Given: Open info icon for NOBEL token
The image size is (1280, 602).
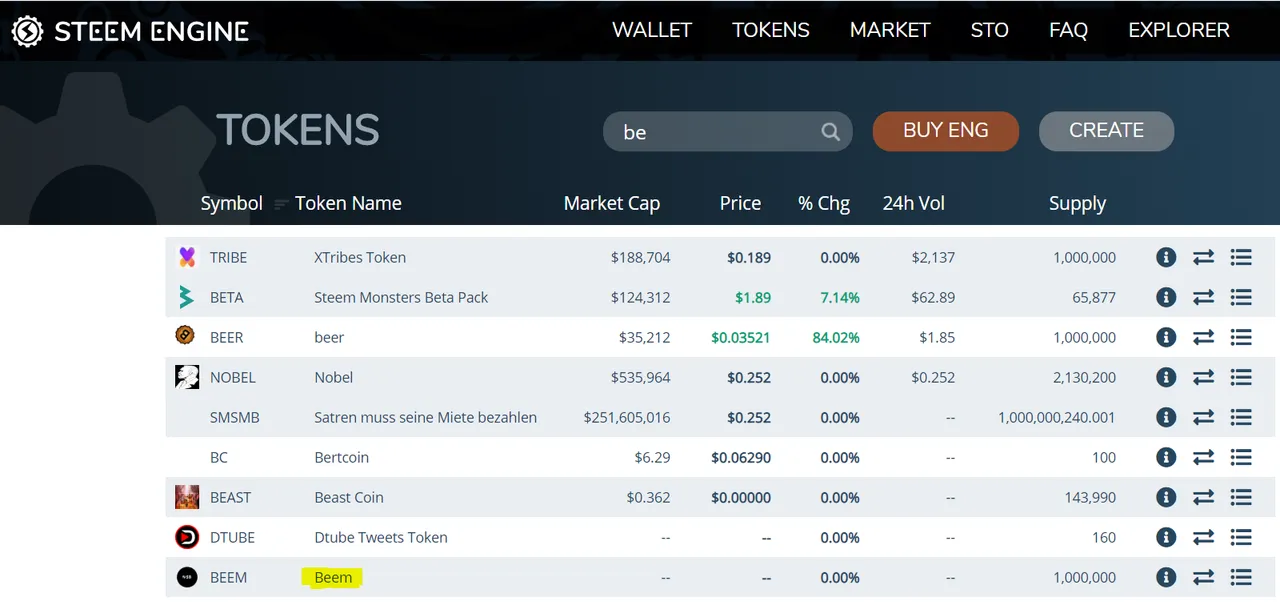Looking at the screenshot, I should pos(1165,377).
